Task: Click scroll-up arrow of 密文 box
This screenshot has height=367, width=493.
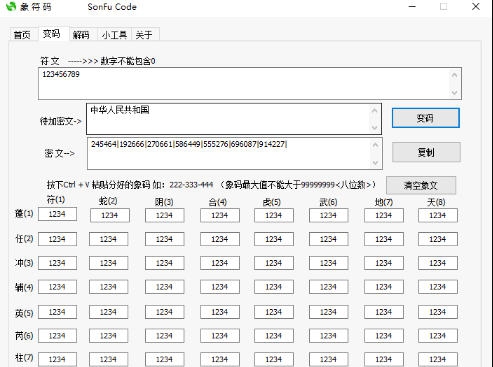Action: click(375, 145)
